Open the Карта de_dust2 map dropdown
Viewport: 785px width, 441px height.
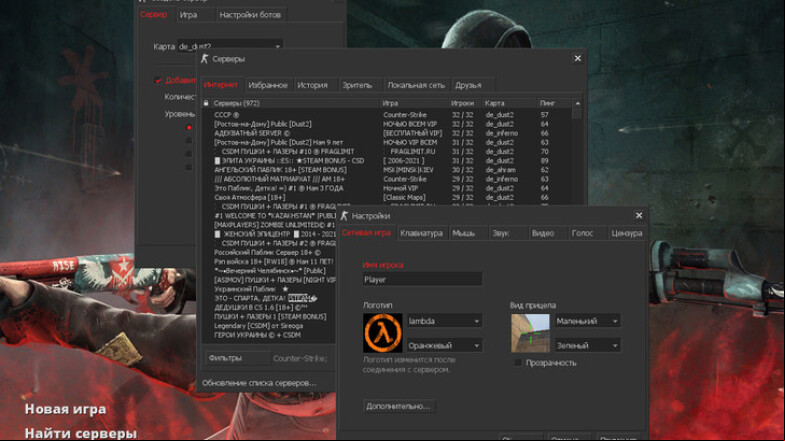click(230, 46)
